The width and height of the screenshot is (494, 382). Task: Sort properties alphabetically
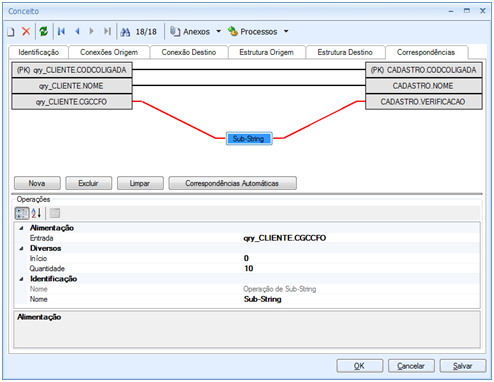coord(36,213)
